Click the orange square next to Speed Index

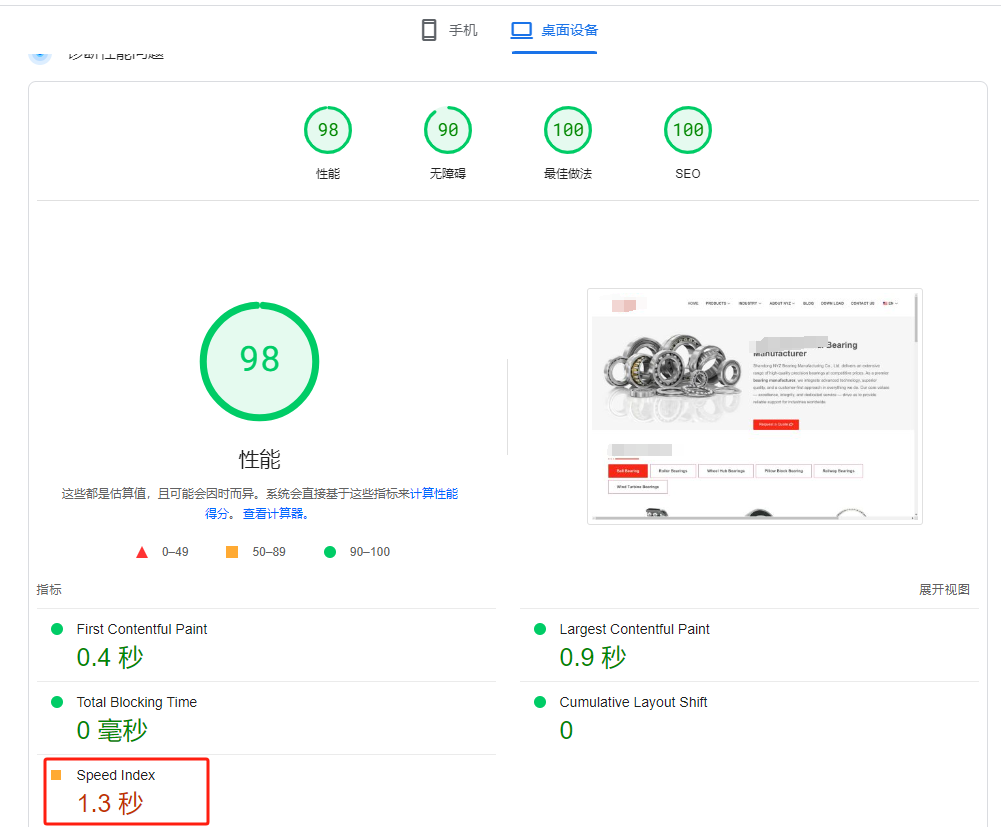(56, 775)
